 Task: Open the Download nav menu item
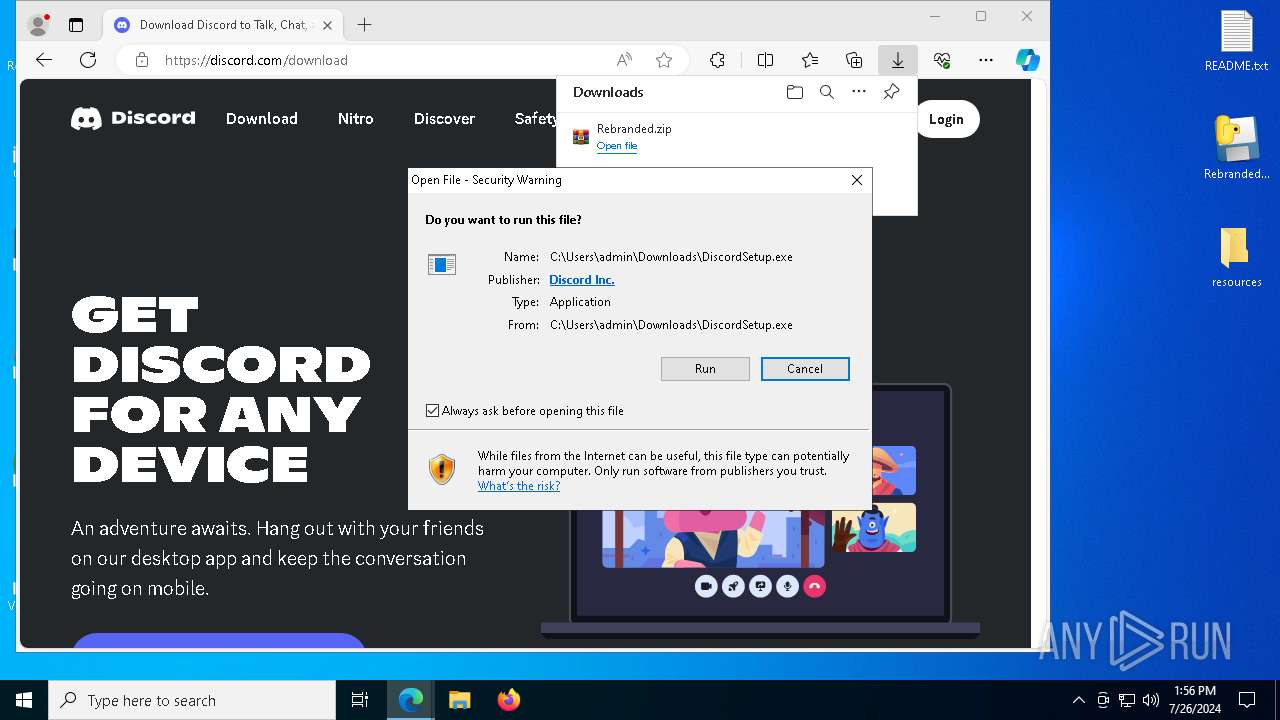(x=262, y=118)
